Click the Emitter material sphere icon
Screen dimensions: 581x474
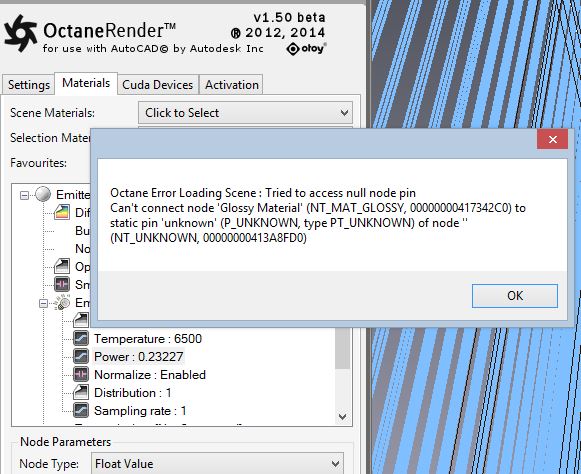(43, 194)
